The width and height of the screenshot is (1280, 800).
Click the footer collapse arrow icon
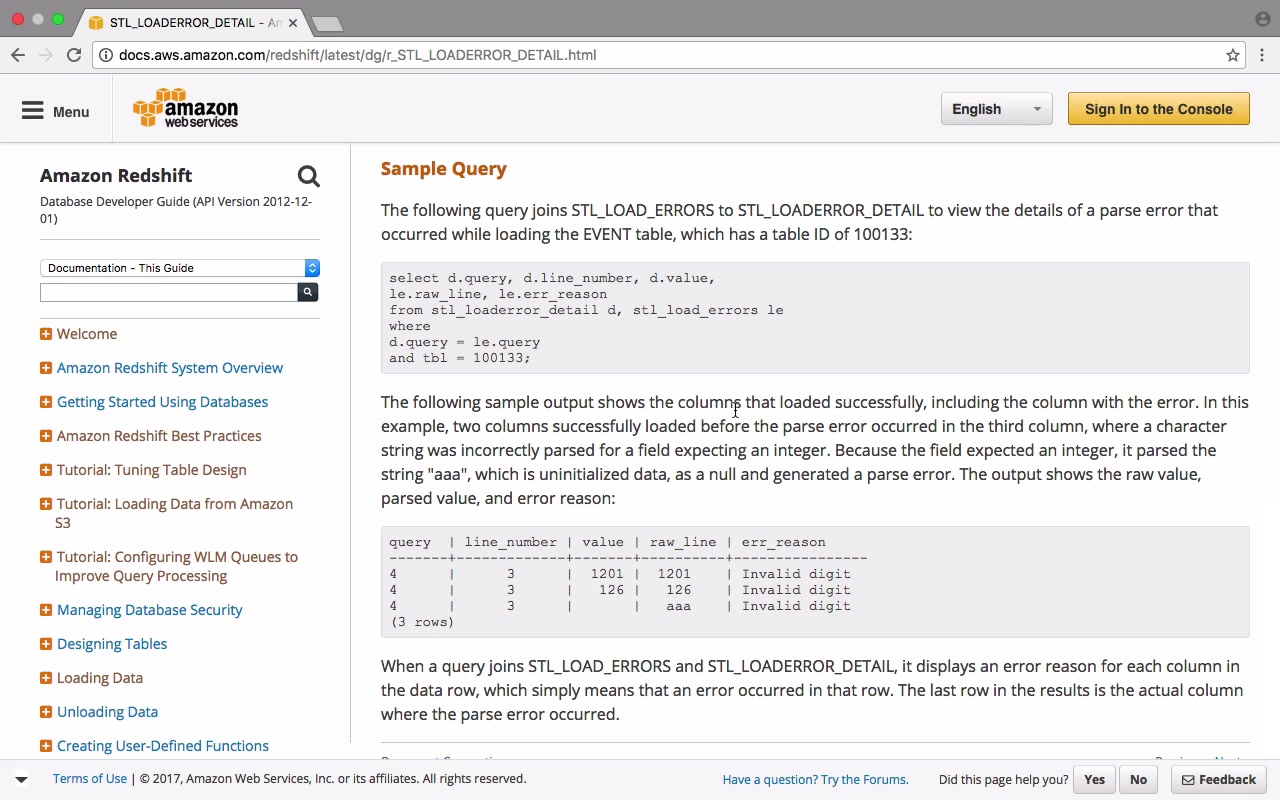21,779
